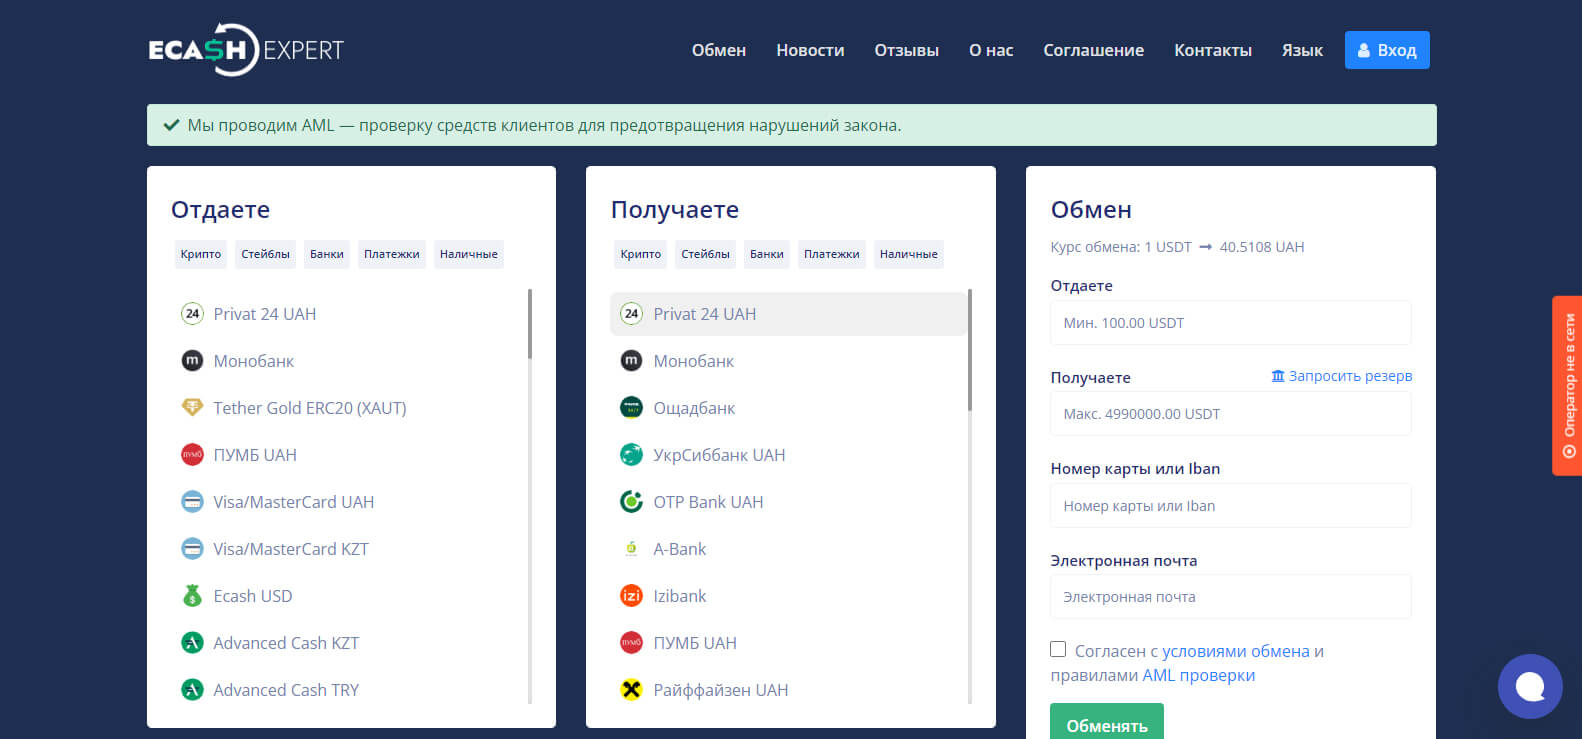The height and width of the screenshot is (739, 1582).
Task: Click Privat 24 UAH icon in Отдаете list
Action: pyautogui.click(x=192, y=314)
